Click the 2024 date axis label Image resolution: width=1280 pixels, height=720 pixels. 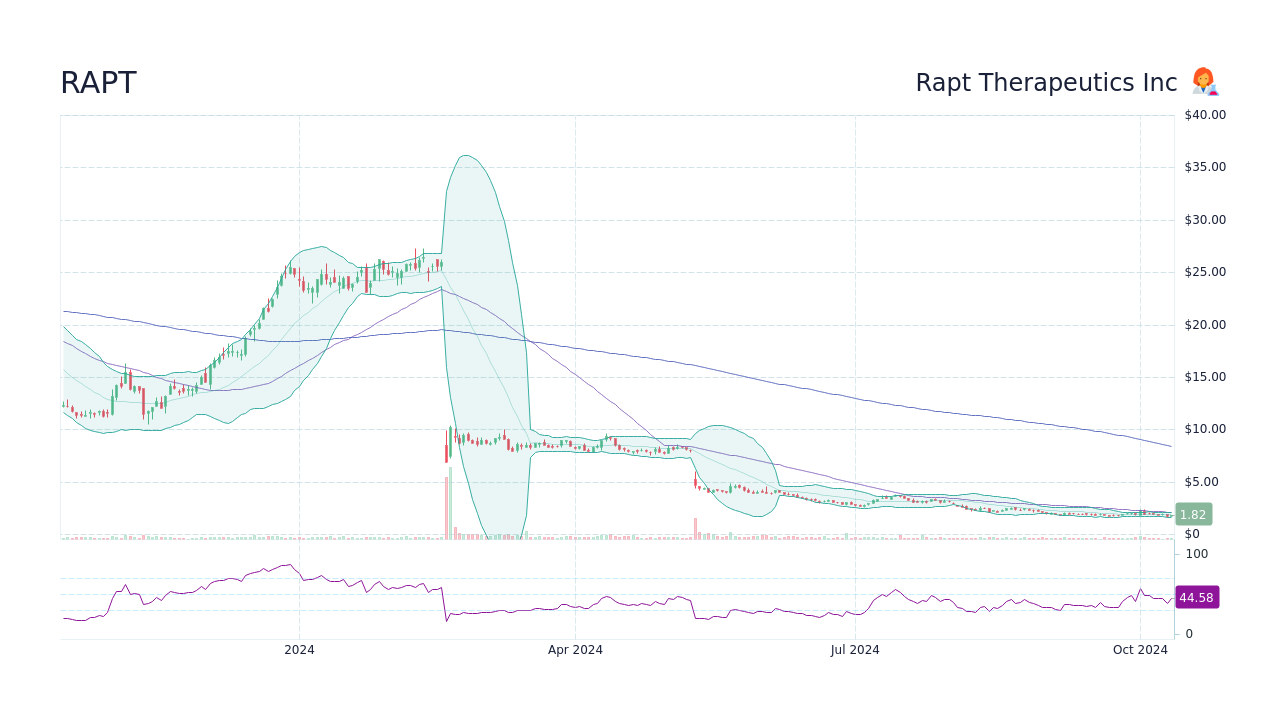click(x=299, y=650)
